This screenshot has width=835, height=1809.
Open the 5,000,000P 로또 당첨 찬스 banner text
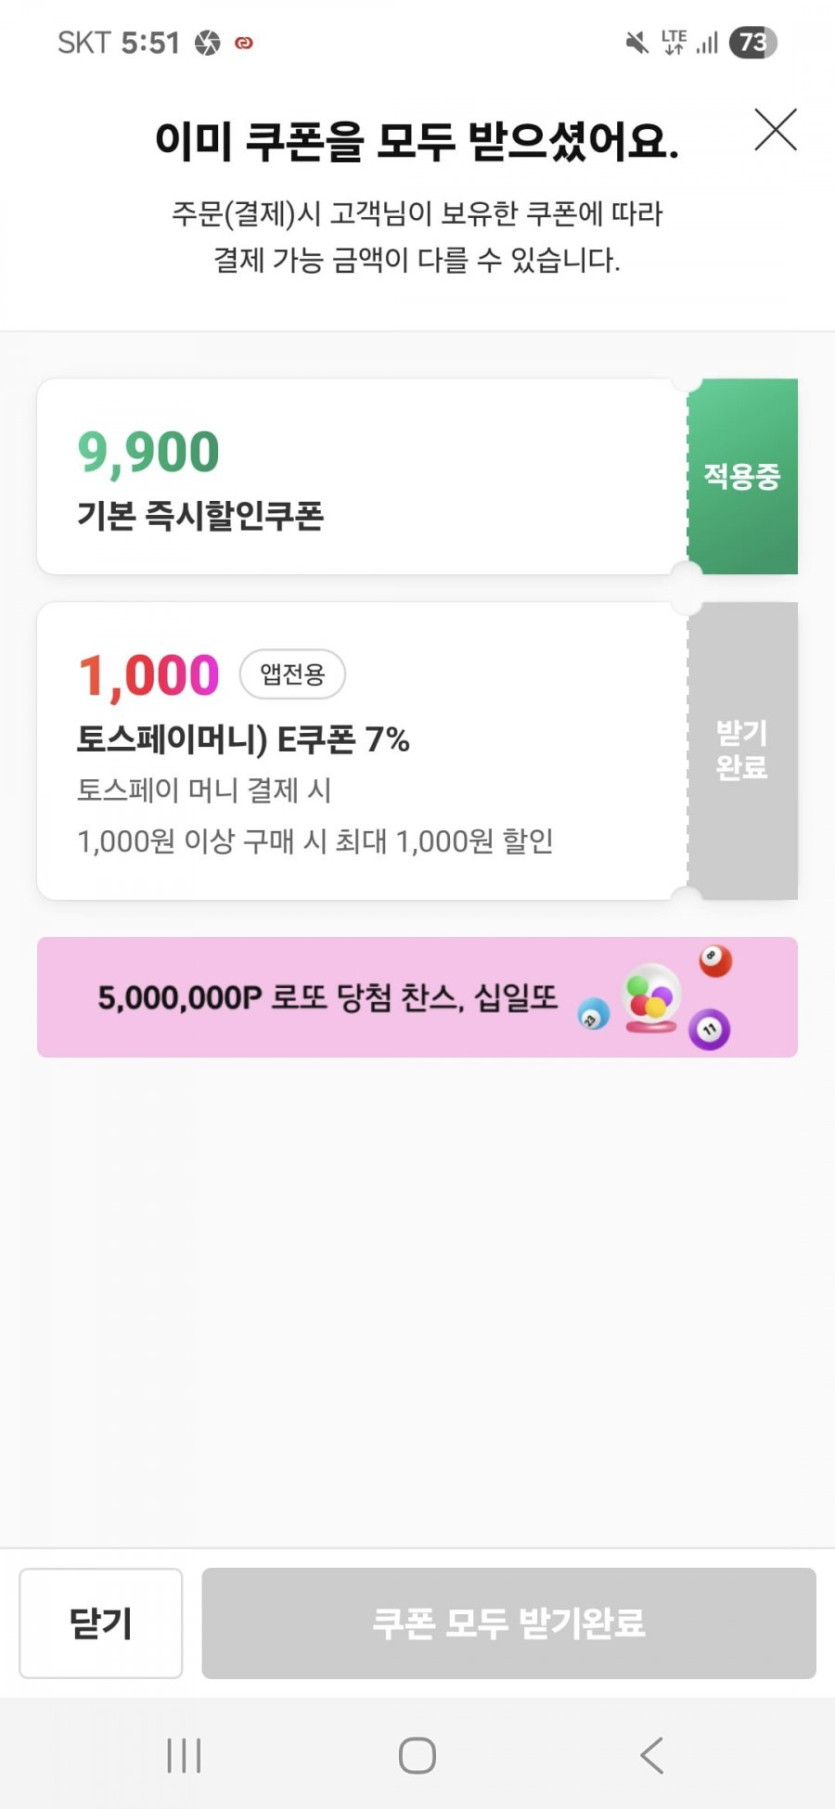point(327,997)
